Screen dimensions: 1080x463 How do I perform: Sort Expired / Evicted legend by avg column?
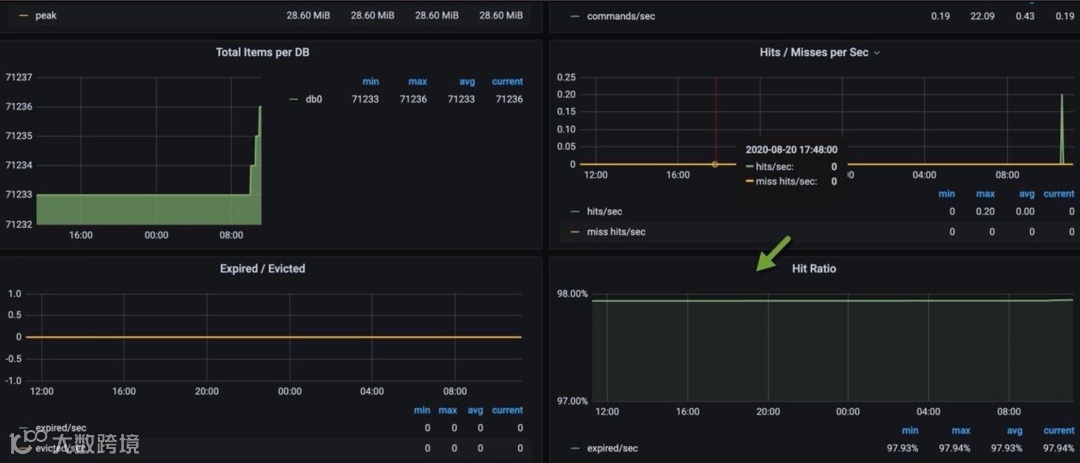point(475,410)
